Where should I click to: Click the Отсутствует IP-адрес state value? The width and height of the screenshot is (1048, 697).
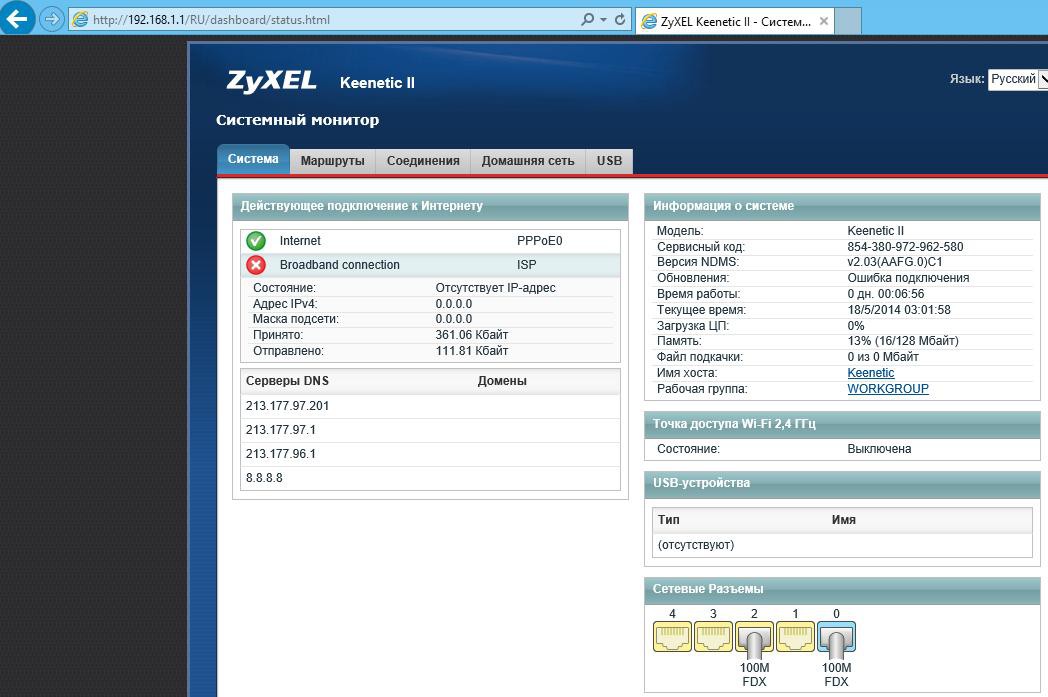tap(495, 288)
